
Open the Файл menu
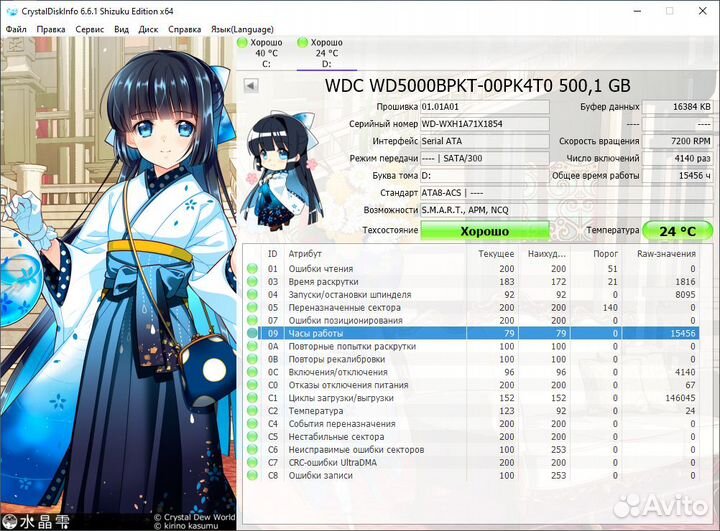click(16, 29)
